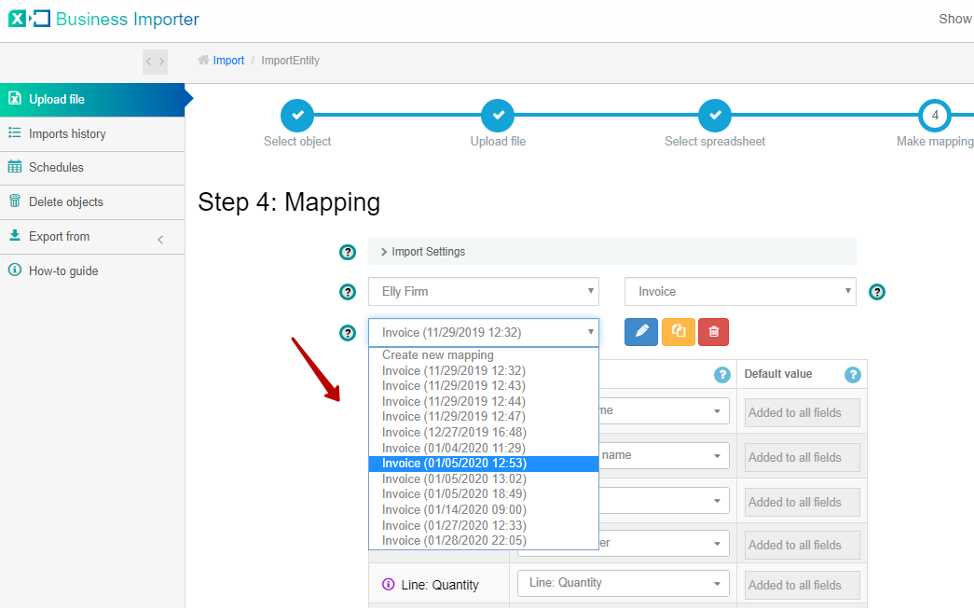Click the Import breadcrumb link

click(229, 60)
